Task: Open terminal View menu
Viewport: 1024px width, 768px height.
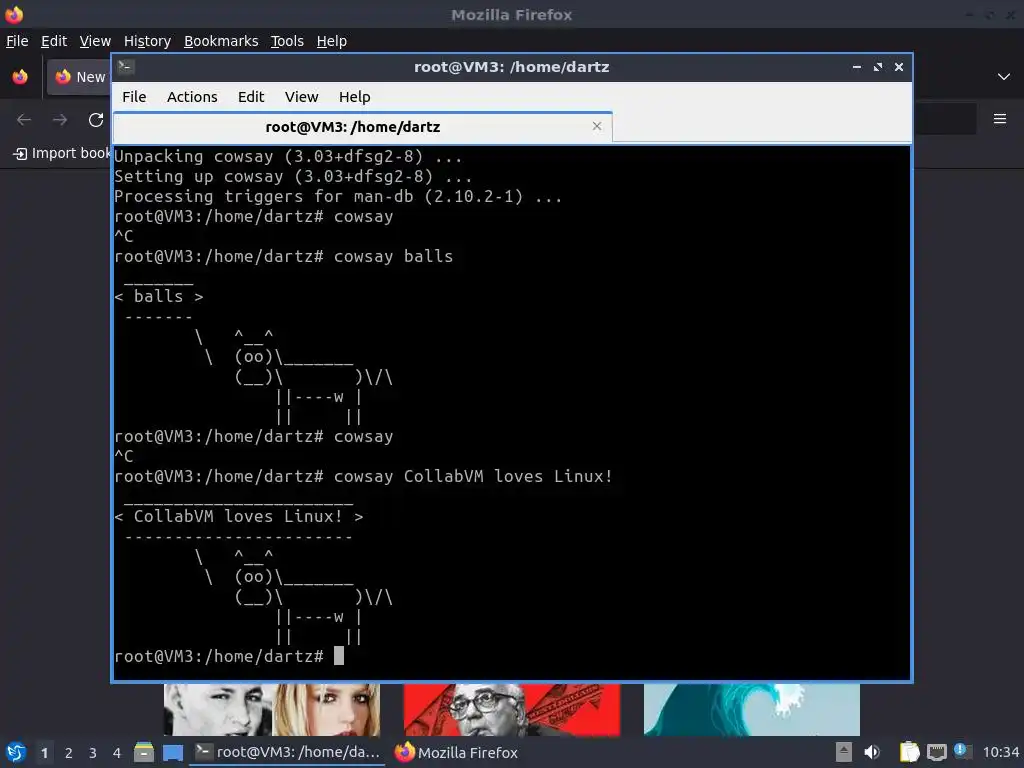Action: click(301, 97)
